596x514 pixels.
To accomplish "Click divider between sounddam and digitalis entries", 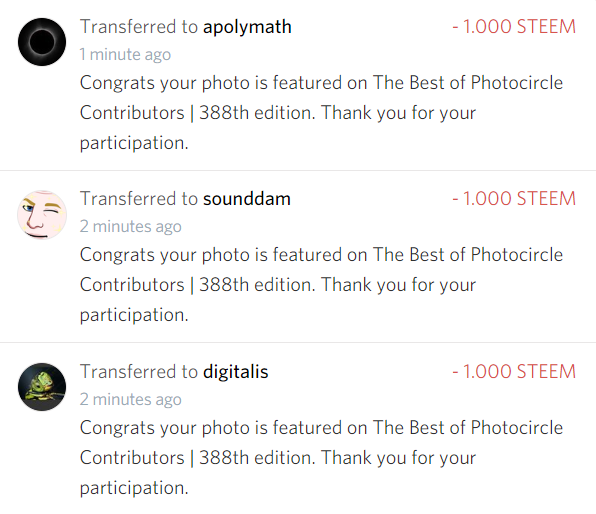I will (x=298, y=343).
